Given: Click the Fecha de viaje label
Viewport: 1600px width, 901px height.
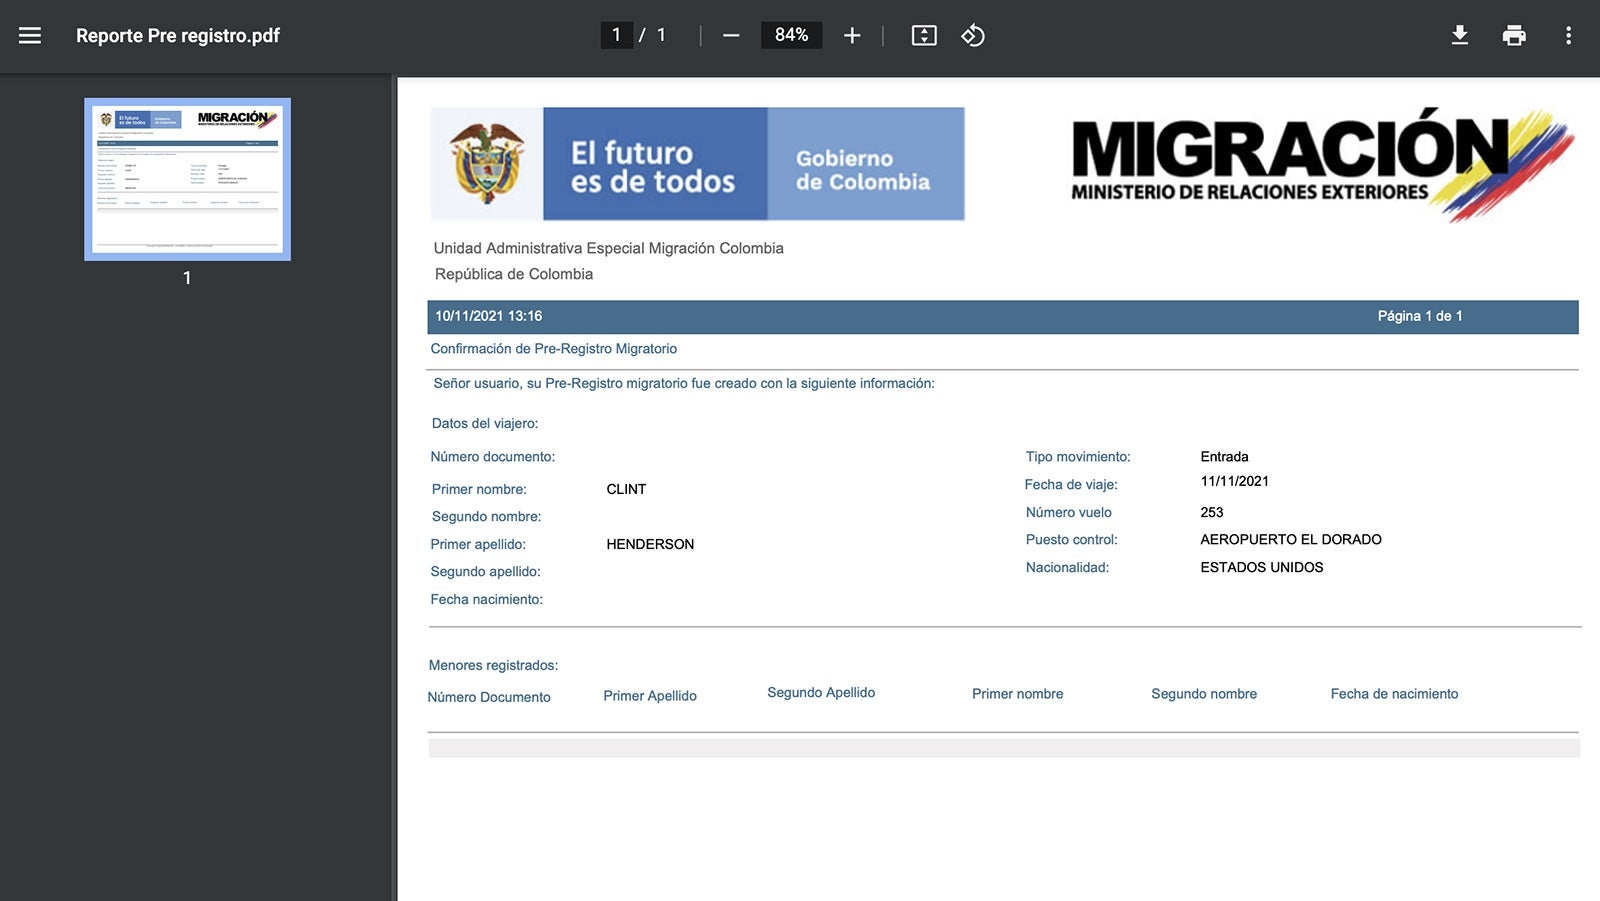Looking at the screenshot, I should coord(1071,485).
